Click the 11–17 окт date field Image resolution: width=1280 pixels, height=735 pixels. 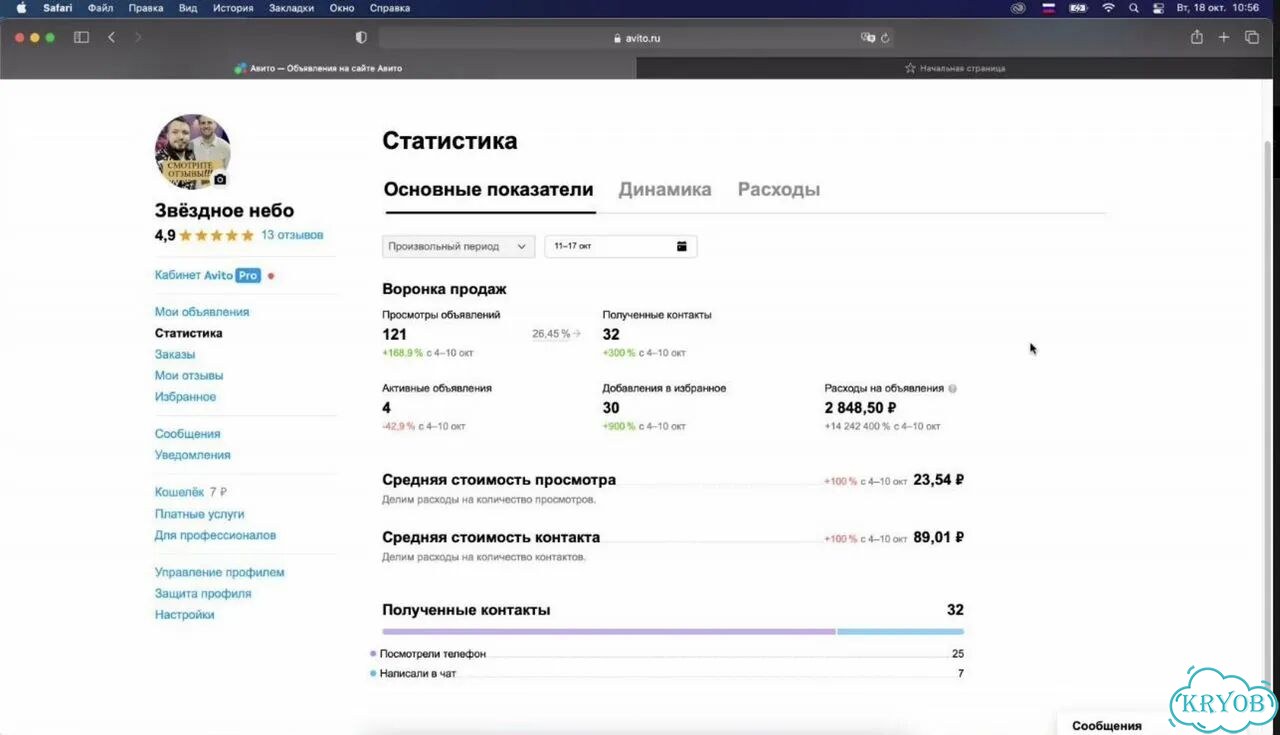click(x=620, y=246)
